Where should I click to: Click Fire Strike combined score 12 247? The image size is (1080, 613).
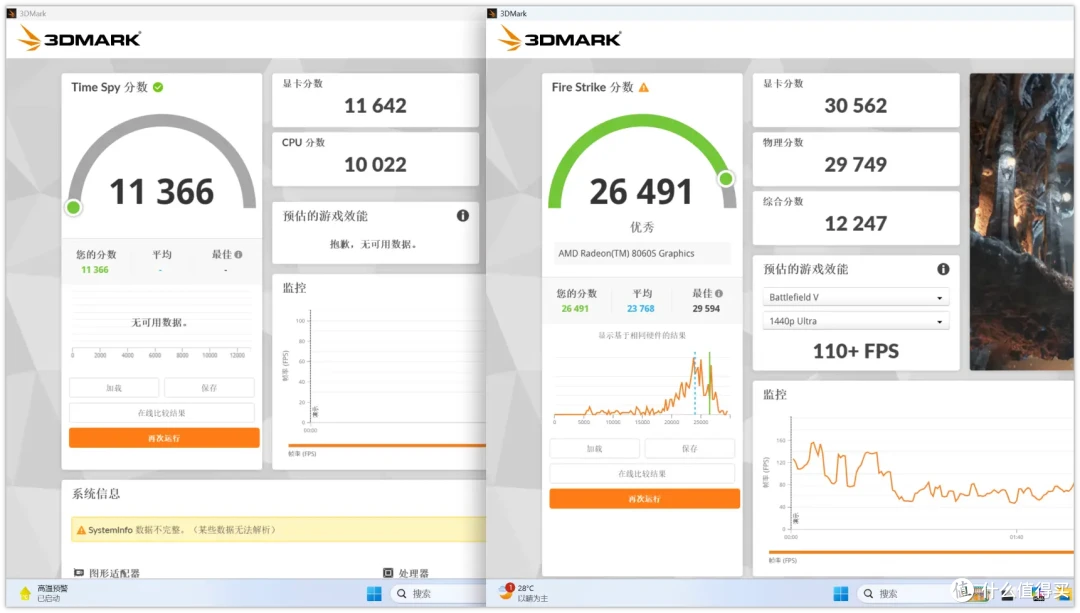click(855, 224)
